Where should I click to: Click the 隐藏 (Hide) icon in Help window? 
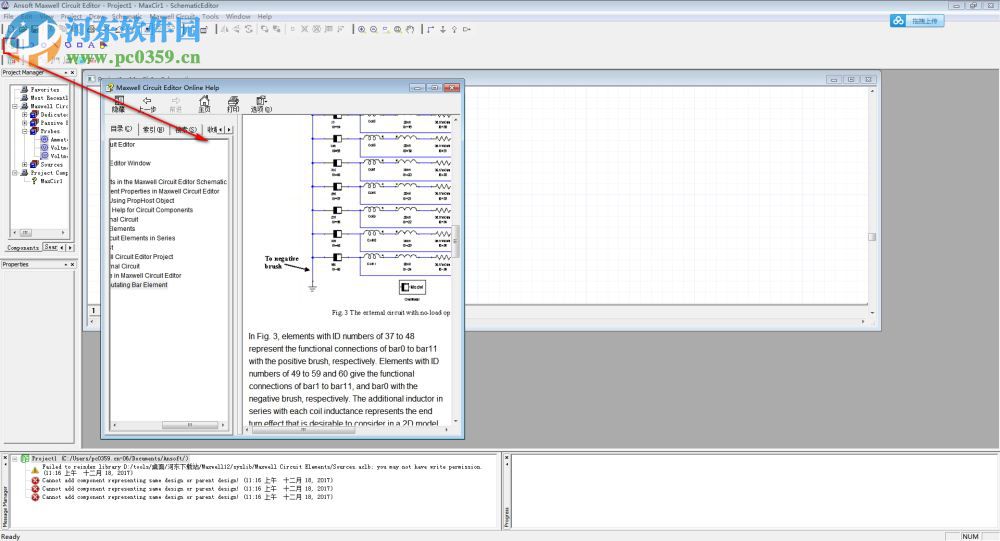(x=119, y=104)
